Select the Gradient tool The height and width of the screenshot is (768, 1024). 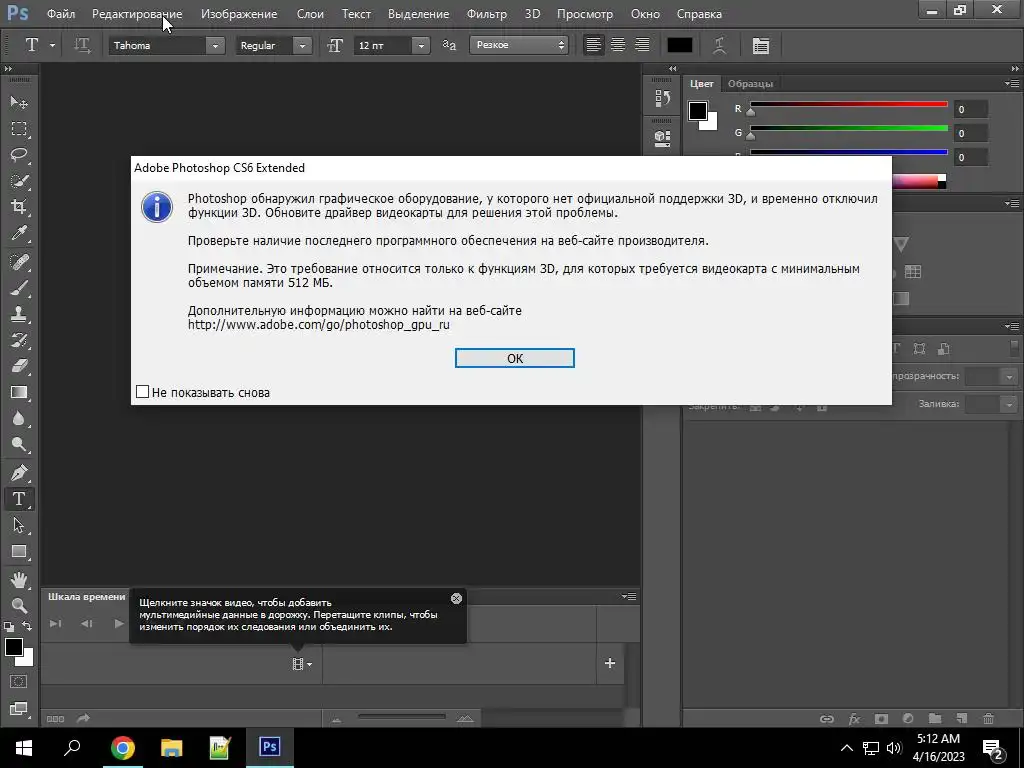coord(18,392)
